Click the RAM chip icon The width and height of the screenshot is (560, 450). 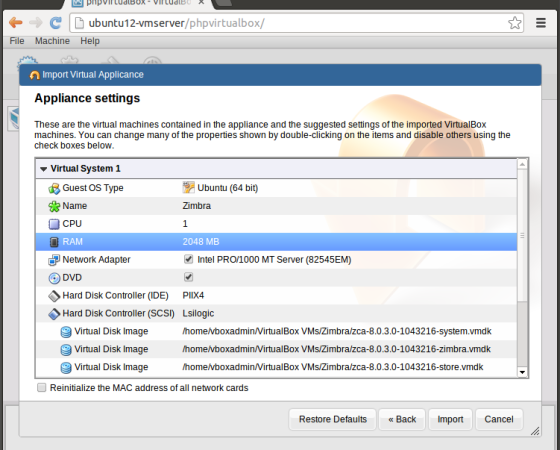tap(54, 242)
